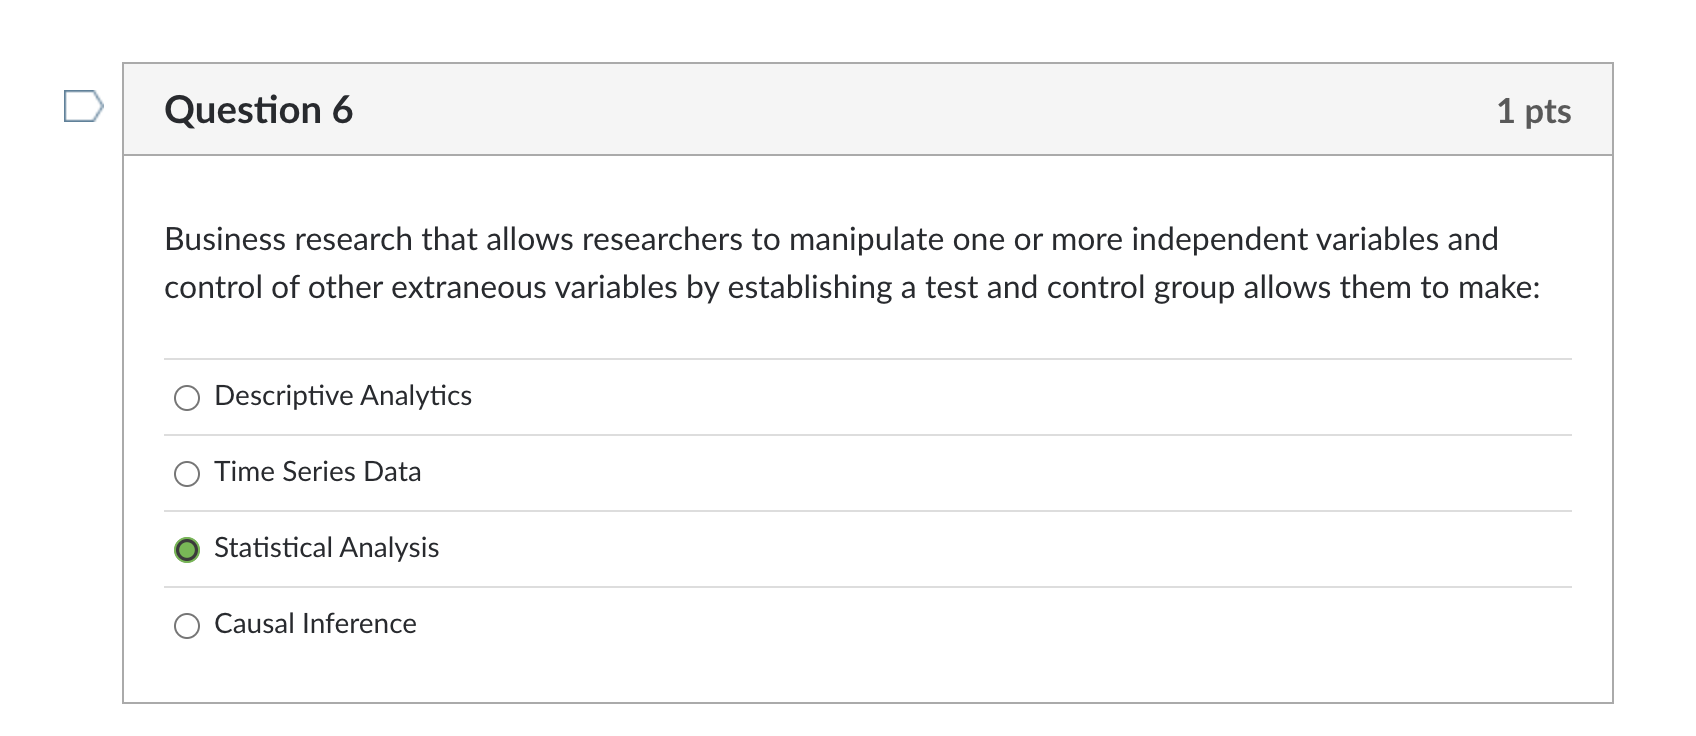Click the Causal Inference answer text
The width and height of the screenshot is (1696, 736).
(x=315, y=624)
